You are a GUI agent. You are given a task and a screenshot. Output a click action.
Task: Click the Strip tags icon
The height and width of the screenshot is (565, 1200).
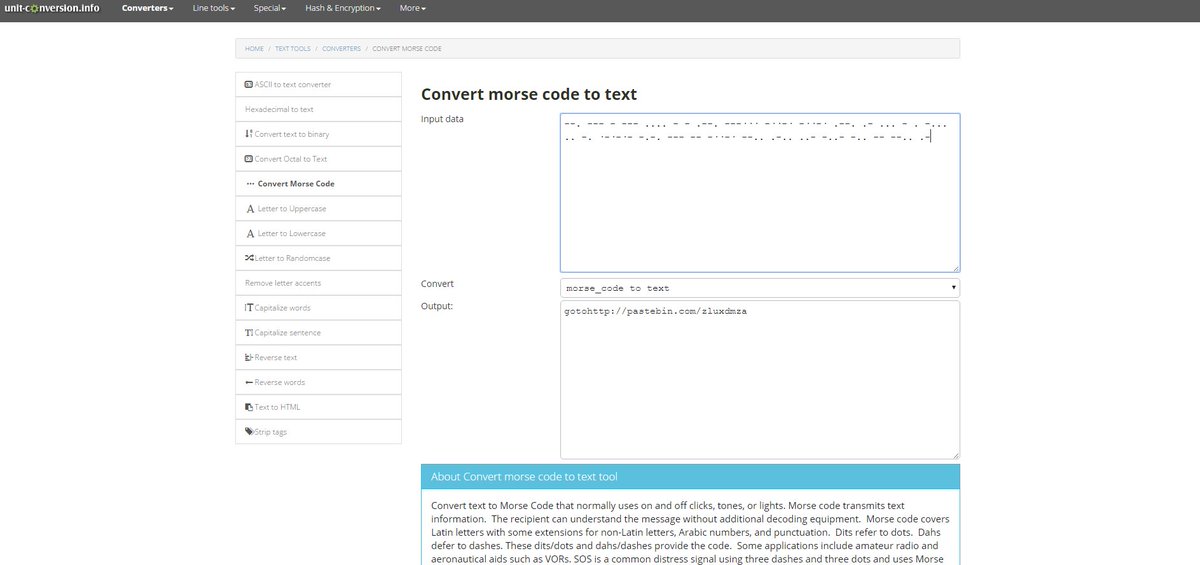tap(249, 432)
